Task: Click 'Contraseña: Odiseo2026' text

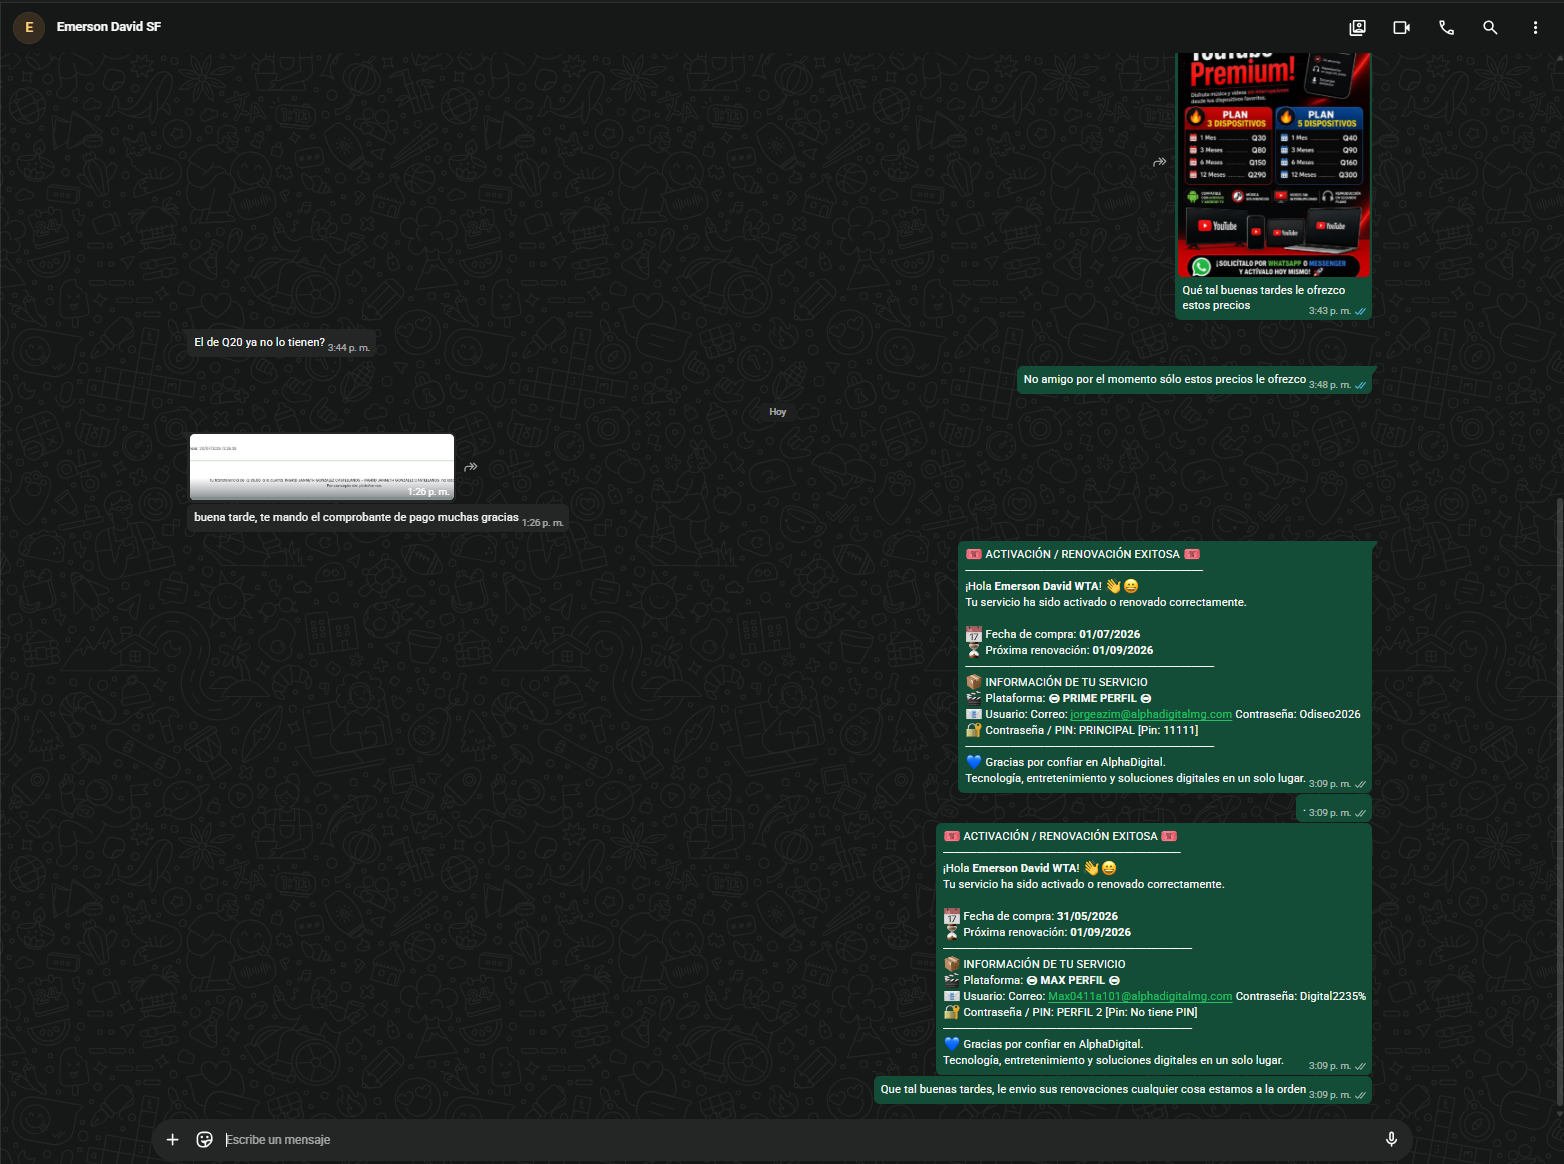Action: (1298, 714)
